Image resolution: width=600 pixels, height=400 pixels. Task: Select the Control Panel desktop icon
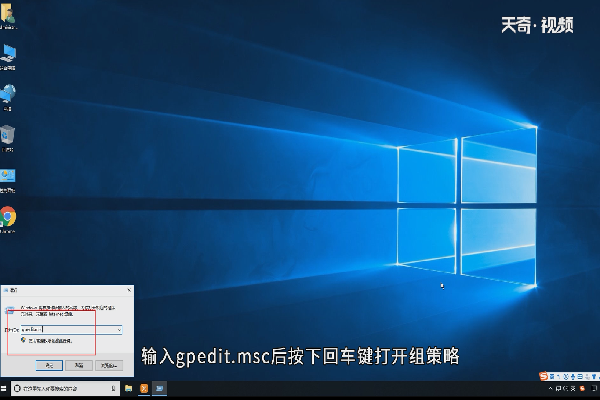pyautogui.click(x=8, y=179)
